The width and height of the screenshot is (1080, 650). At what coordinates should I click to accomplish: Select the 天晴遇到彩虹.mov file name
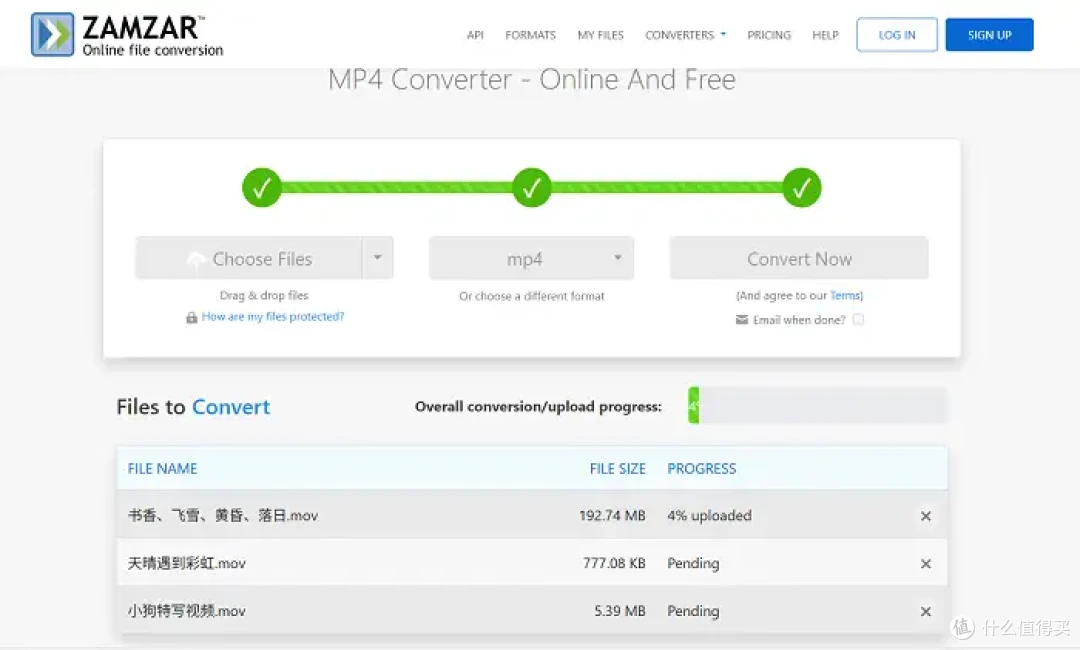coord(187,563)
